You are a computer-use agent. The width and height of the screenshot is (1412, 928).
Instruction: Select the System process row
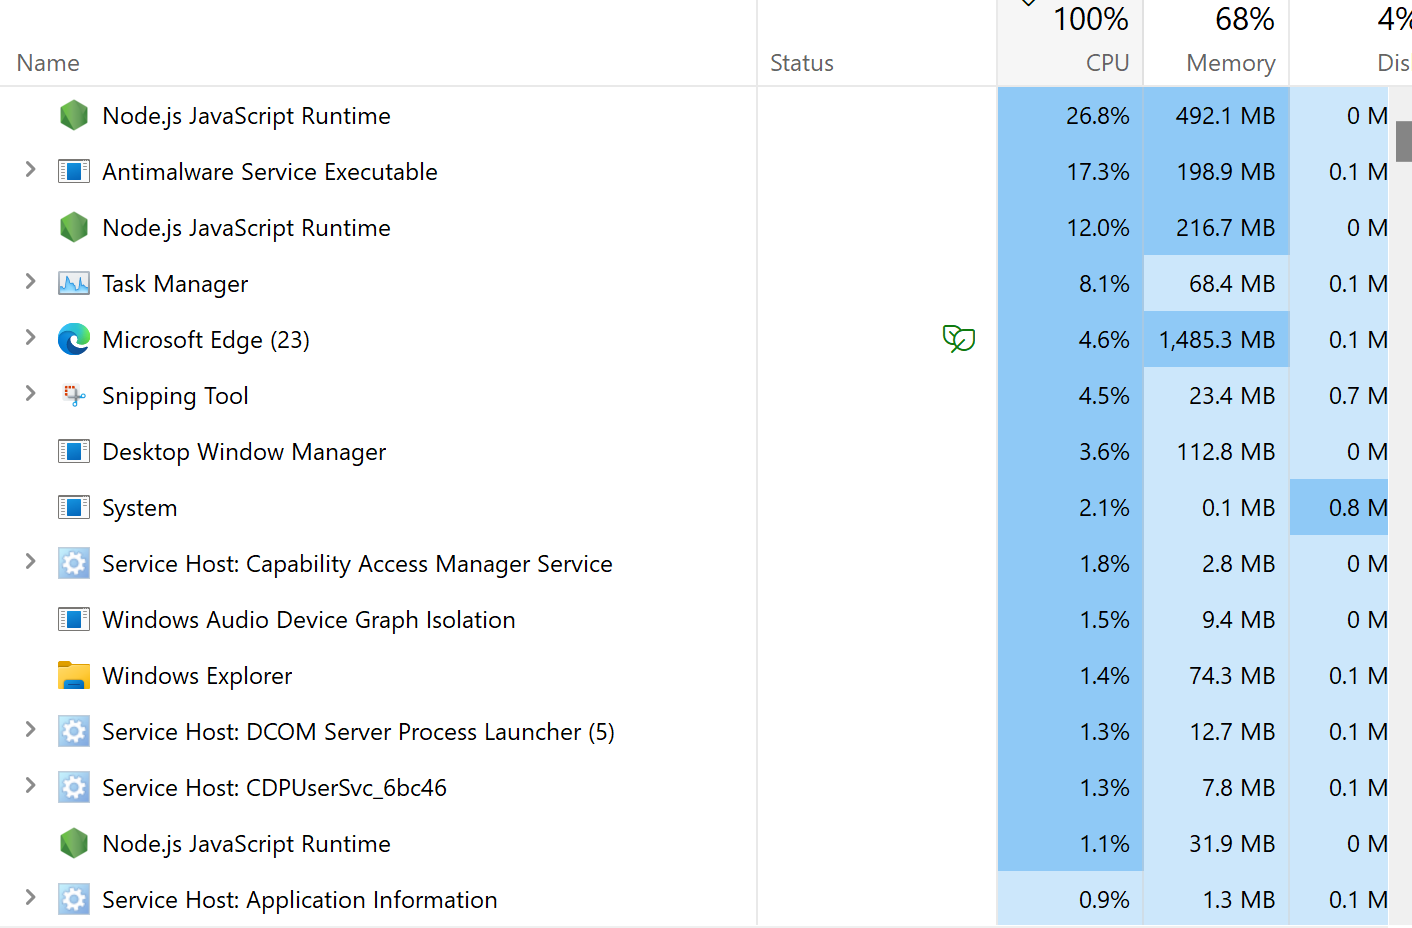(140, 507)
